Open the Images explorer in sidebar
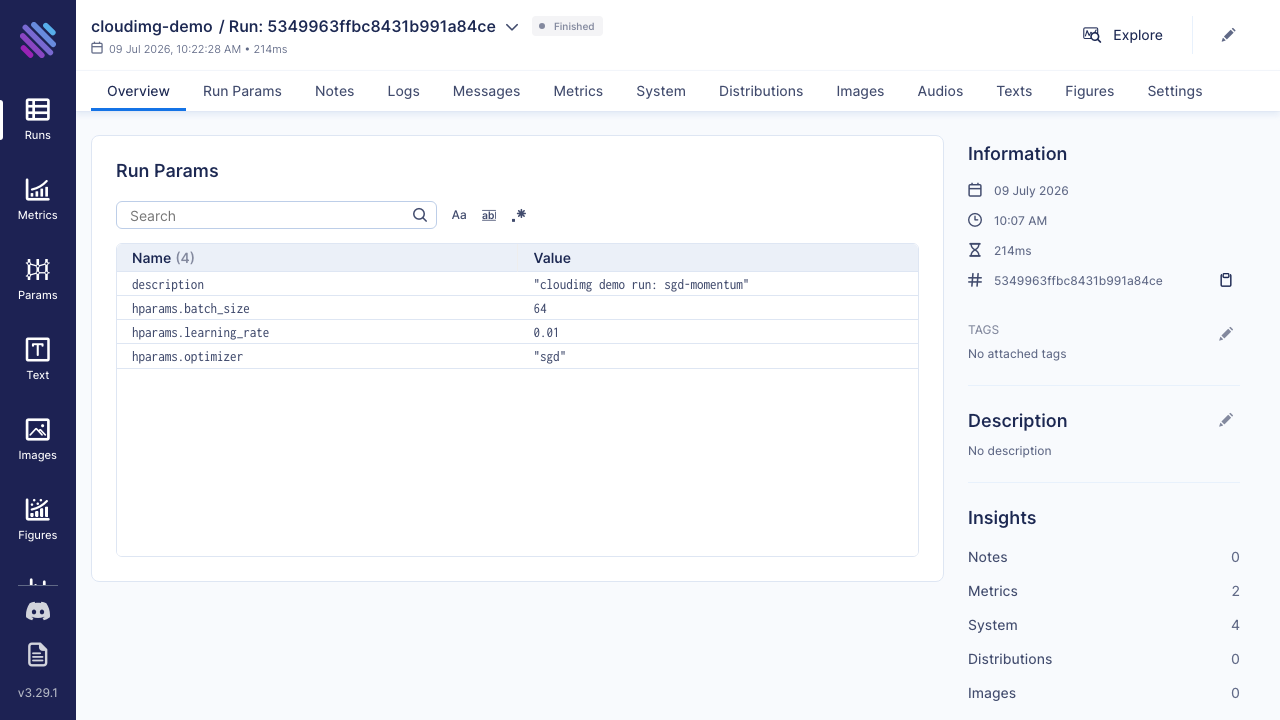1280x720 pixels. pyautogui.click(x=38, y=439)
